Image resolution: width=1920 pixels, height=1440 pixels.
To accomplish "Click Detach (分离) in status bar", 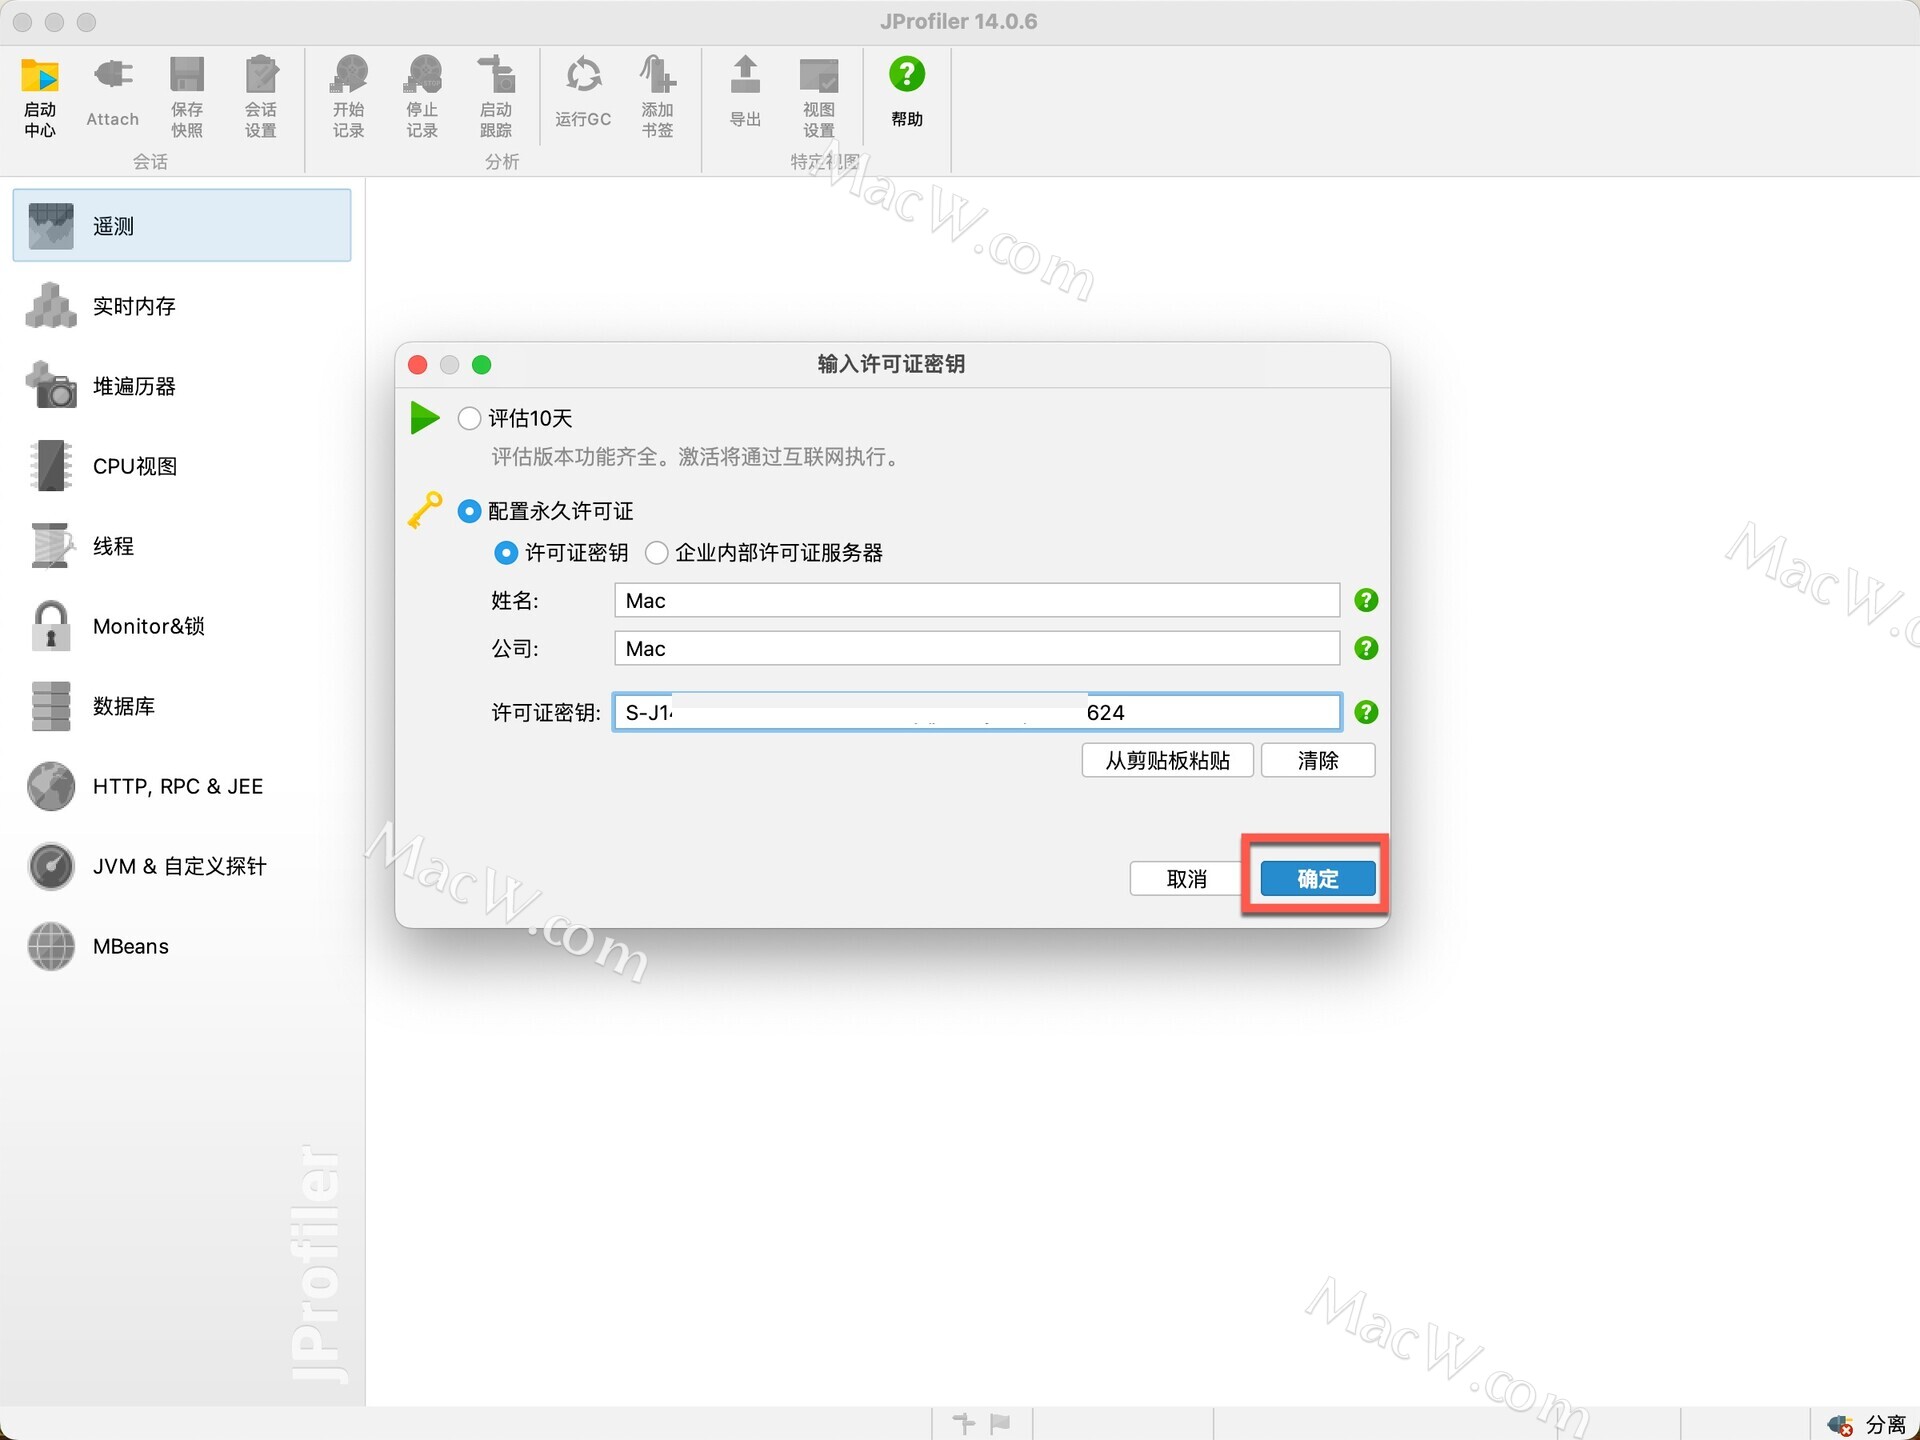I will point(1866,1424).
